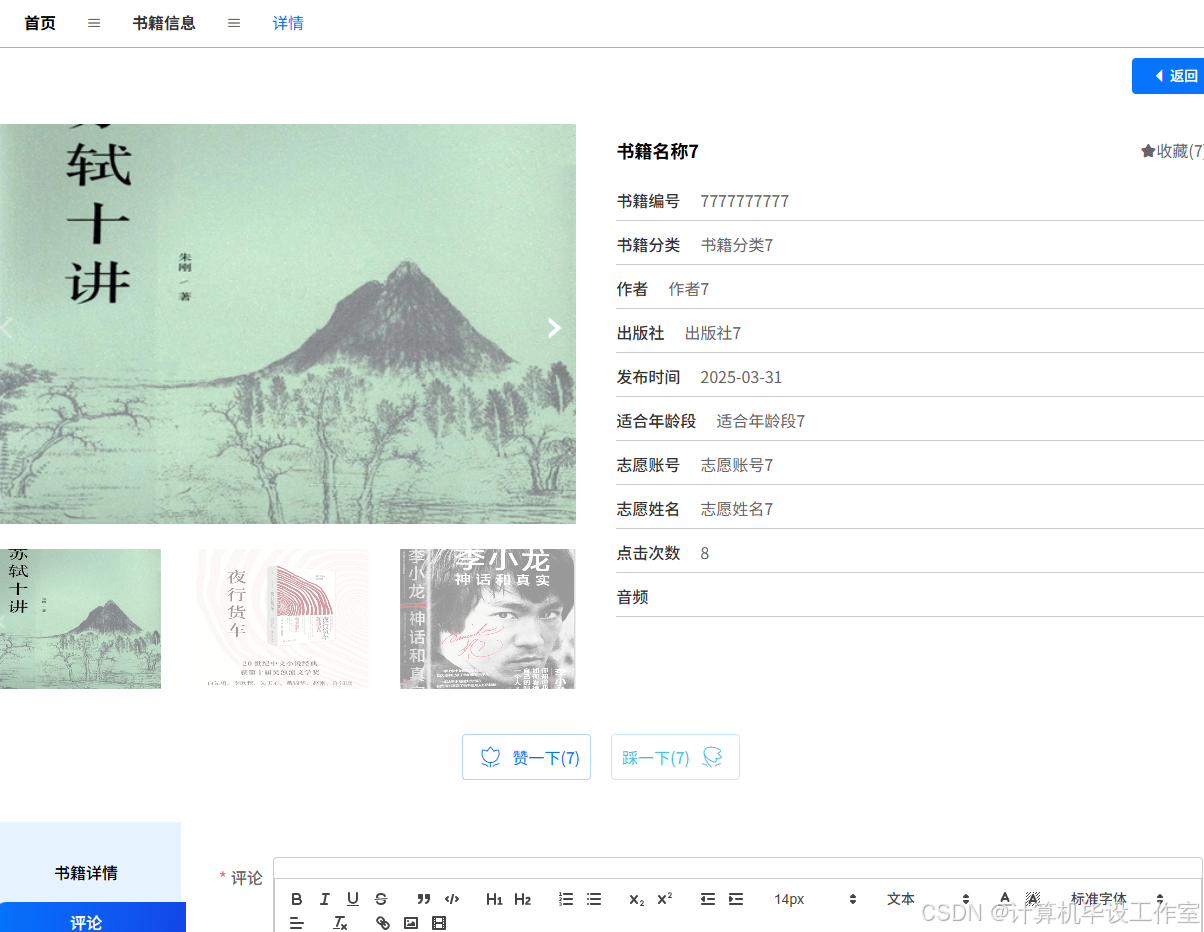Decrease the text indent
Image resolution: width=1204 pixels, height=932 pixels.
coord(708,899)
